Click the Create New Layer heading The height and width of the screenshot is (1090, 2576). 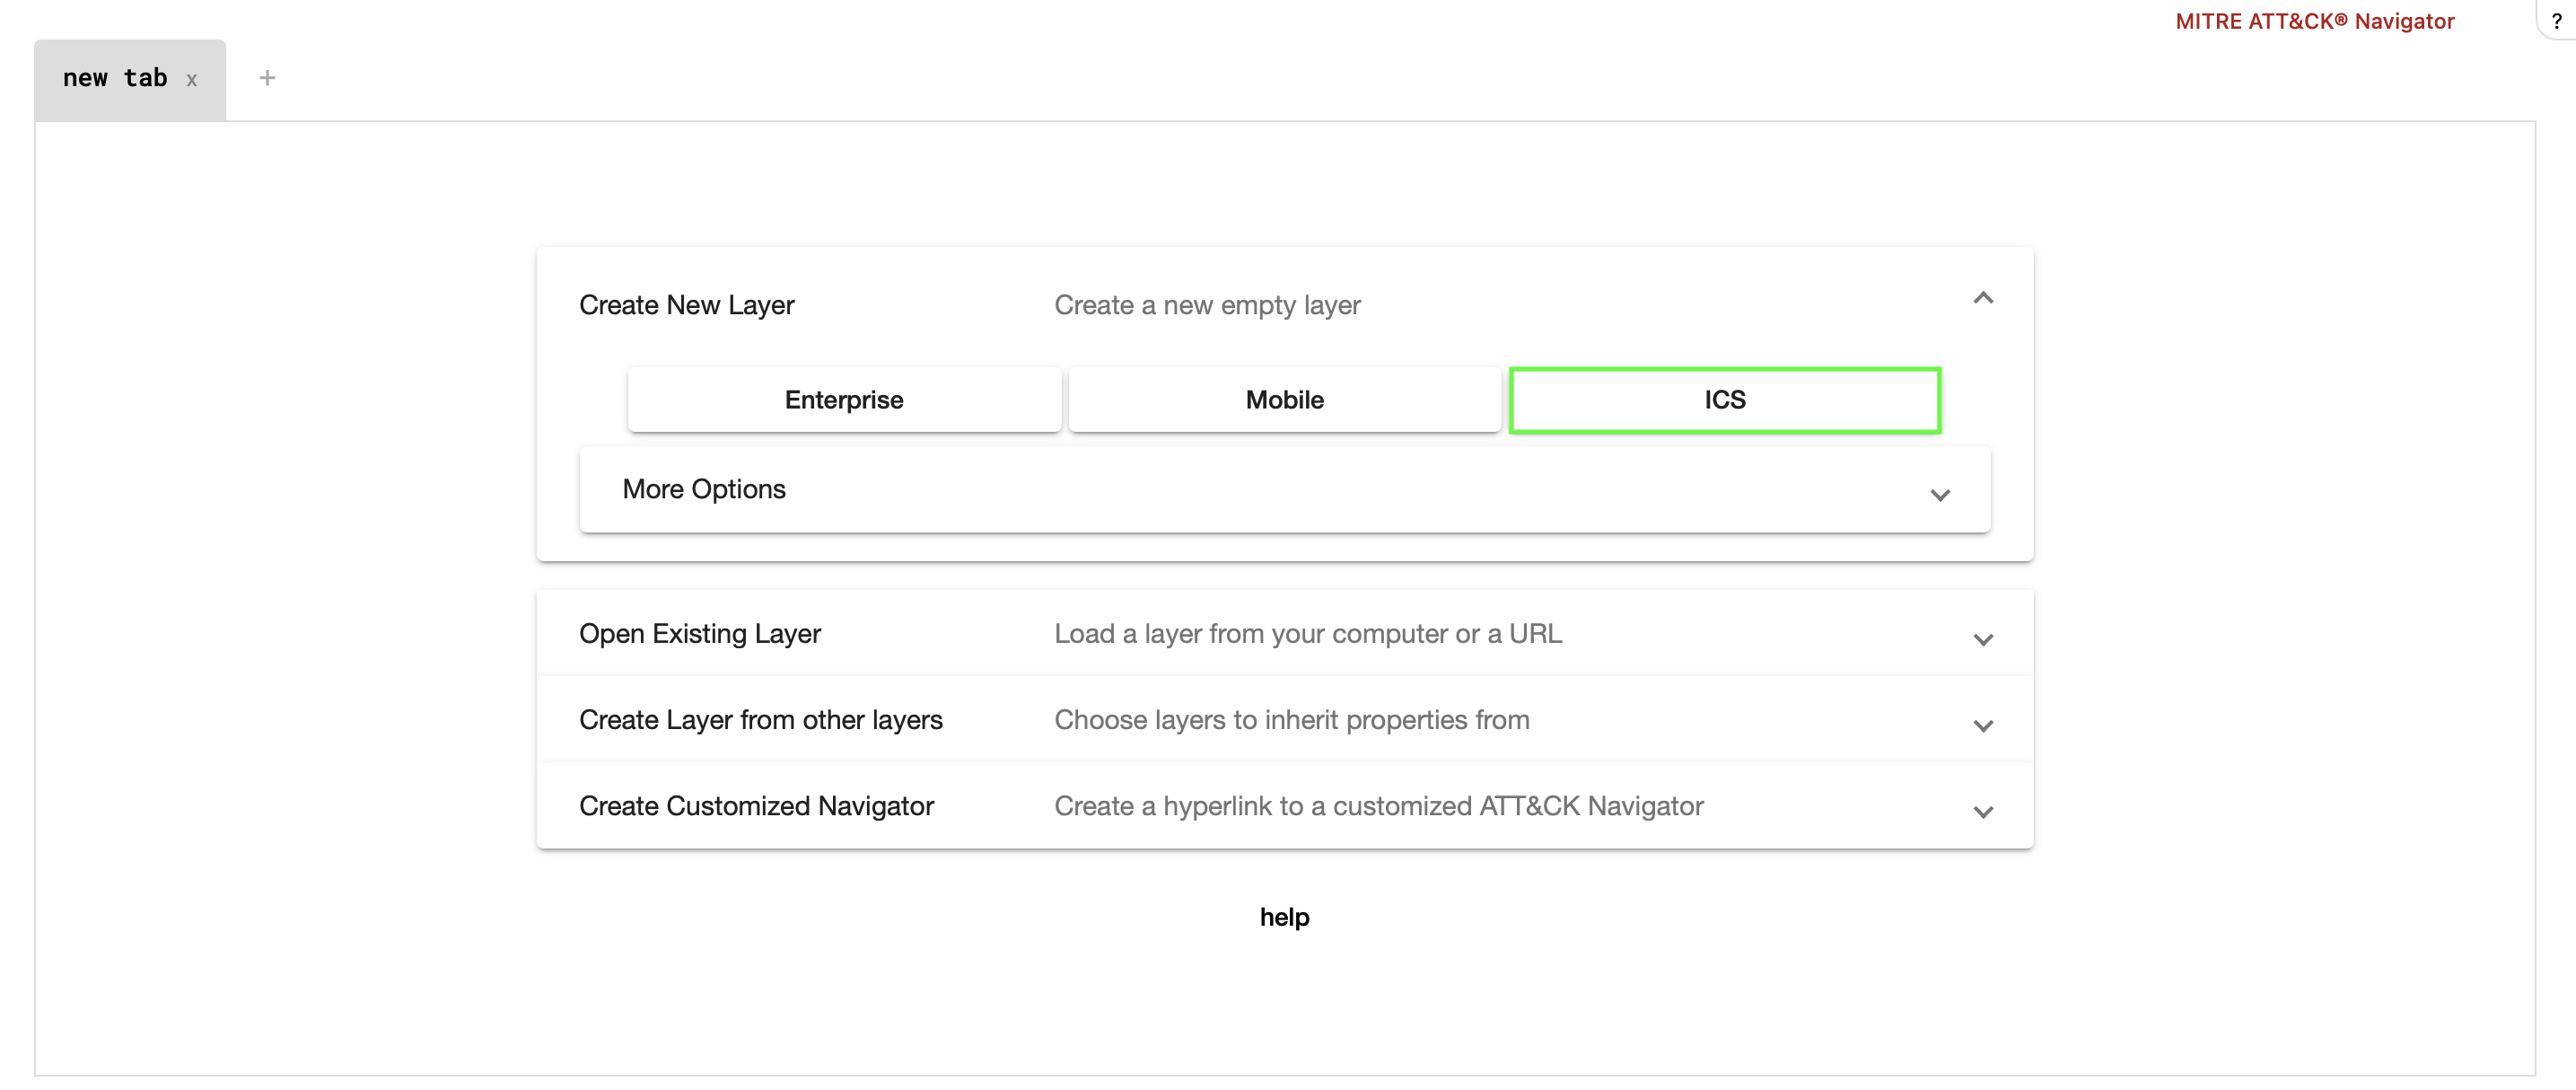[x=686, y=305]
